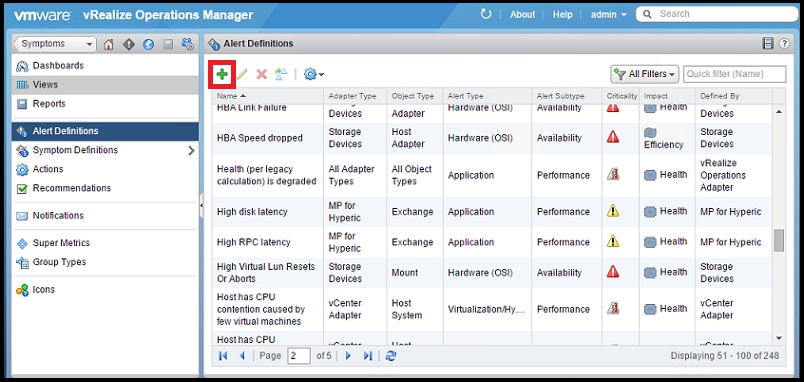This screenshot has width=804, height=382.
Task: Click the scroll-up arrow of the table scrollbar
Action: [x=779, y=112]
